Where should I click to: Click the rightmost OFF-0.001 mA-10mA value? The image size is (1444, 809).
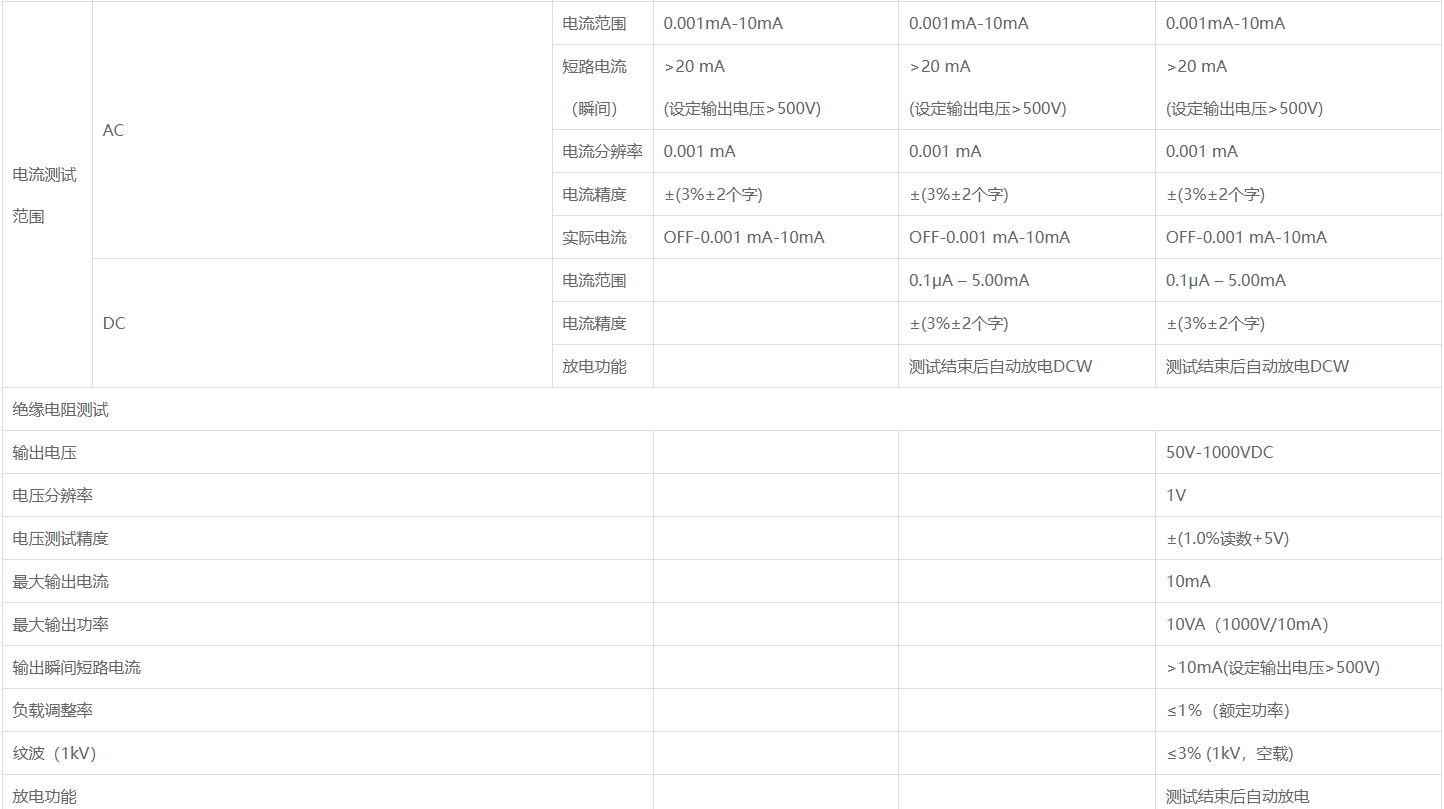[1247, 237]
